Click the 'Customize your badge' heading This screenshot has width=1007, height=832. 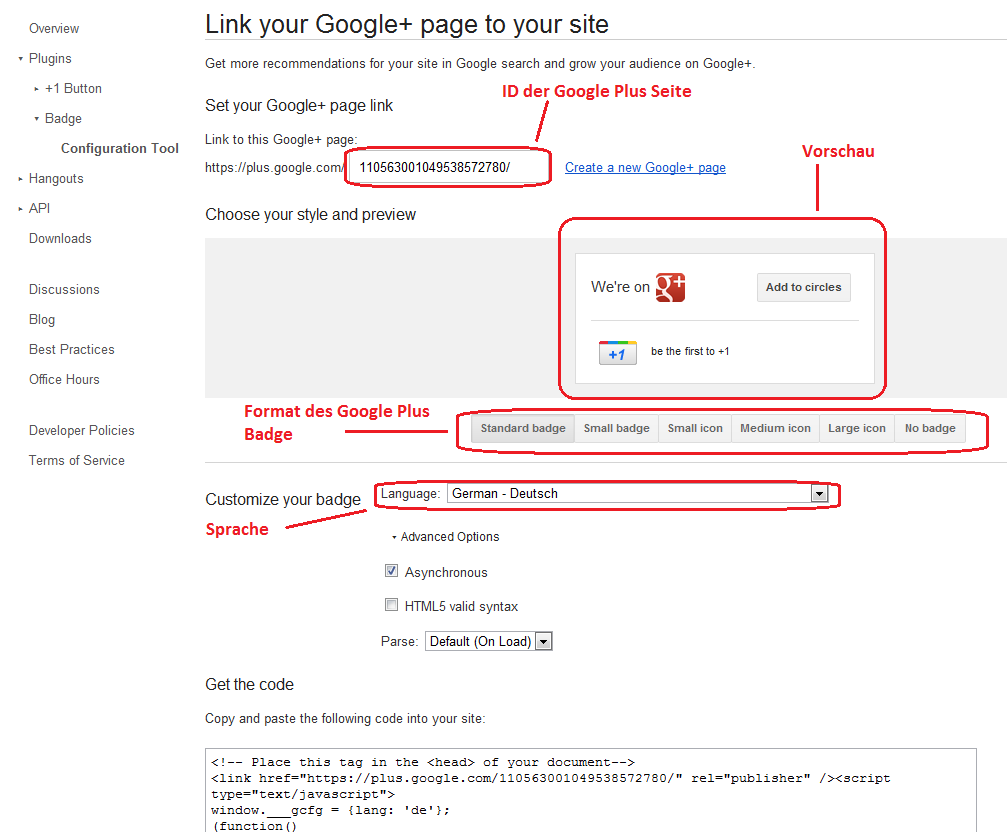[283, 499]
